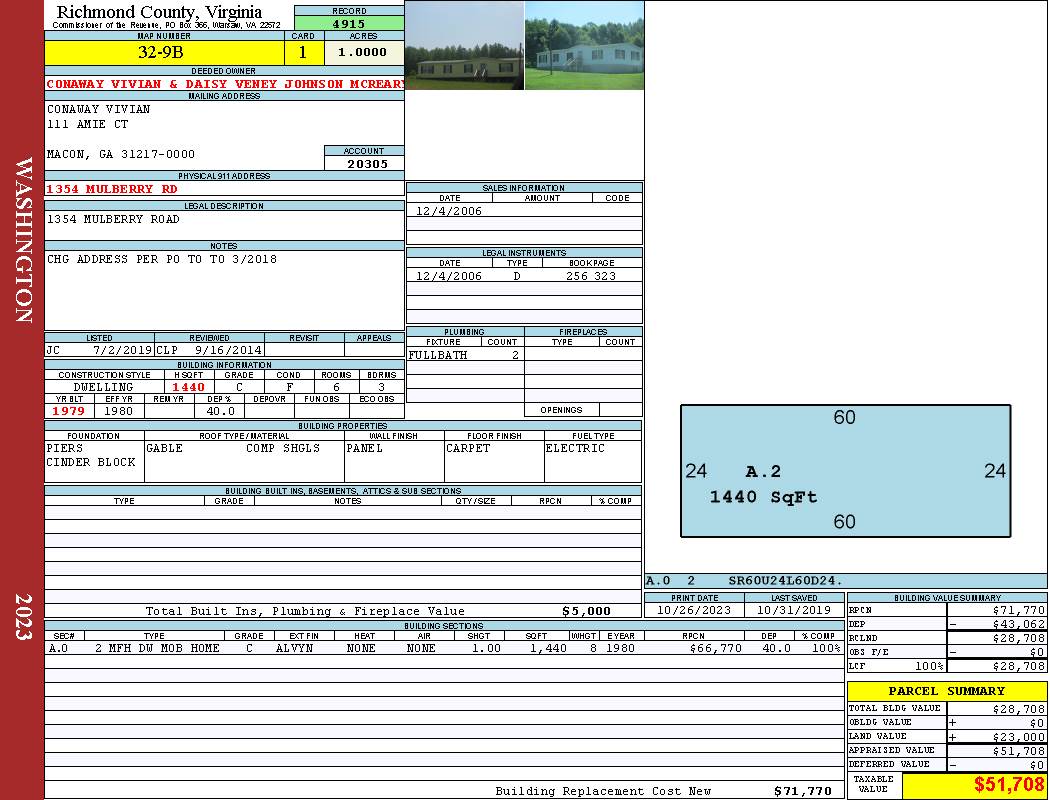The width and height of the screenshot is (1050, 800).
Task: Select the FULLBATH plumbing fixture row
Action: [464, 355]
